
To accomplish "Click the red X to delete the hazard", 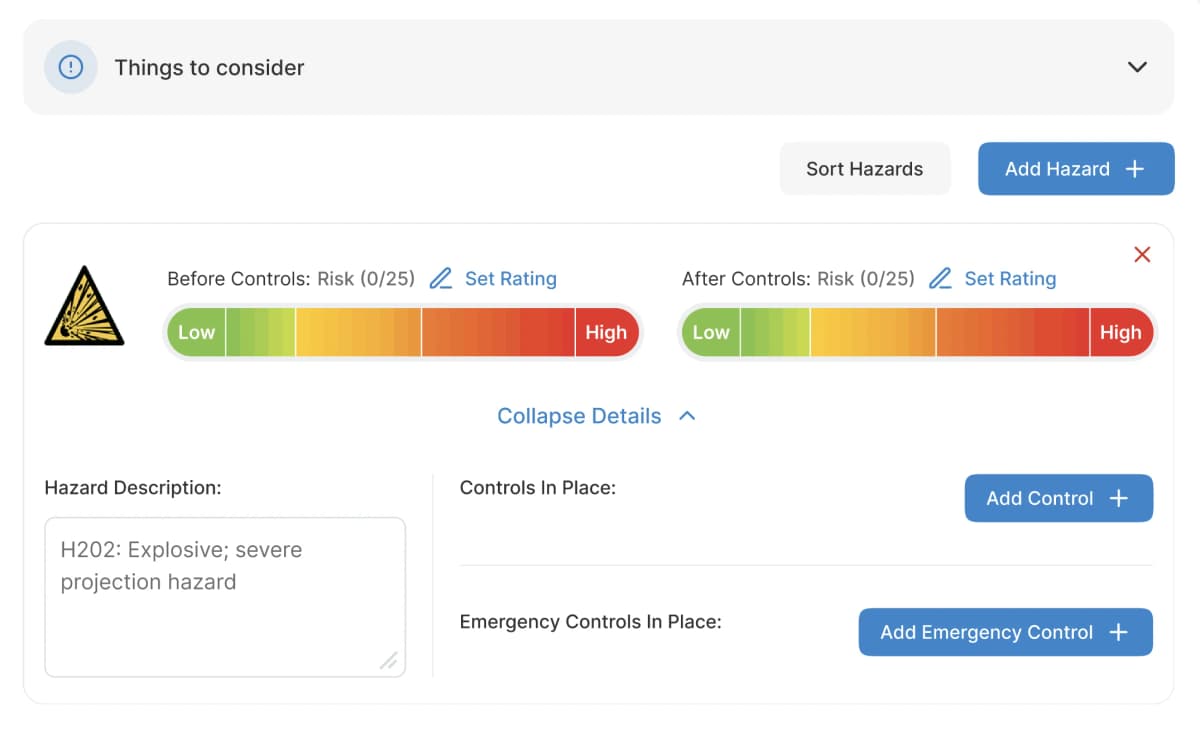I will [x=1142, y=255].
